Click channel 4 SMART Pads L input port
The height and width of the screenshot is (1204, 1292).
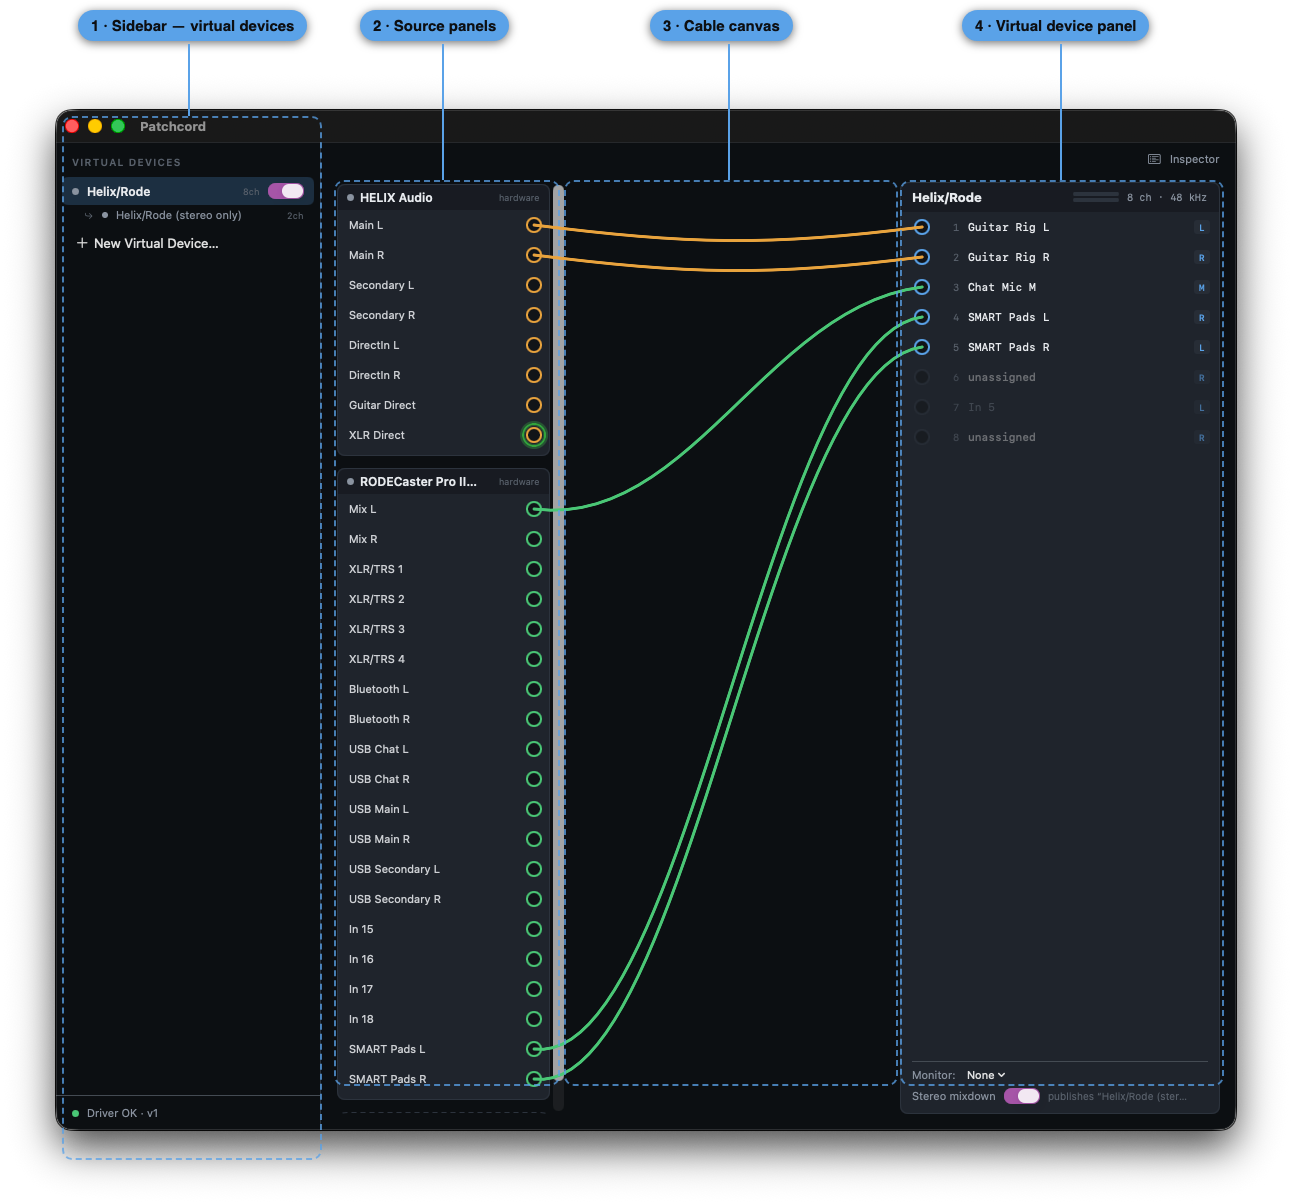[x=922, y=317]
